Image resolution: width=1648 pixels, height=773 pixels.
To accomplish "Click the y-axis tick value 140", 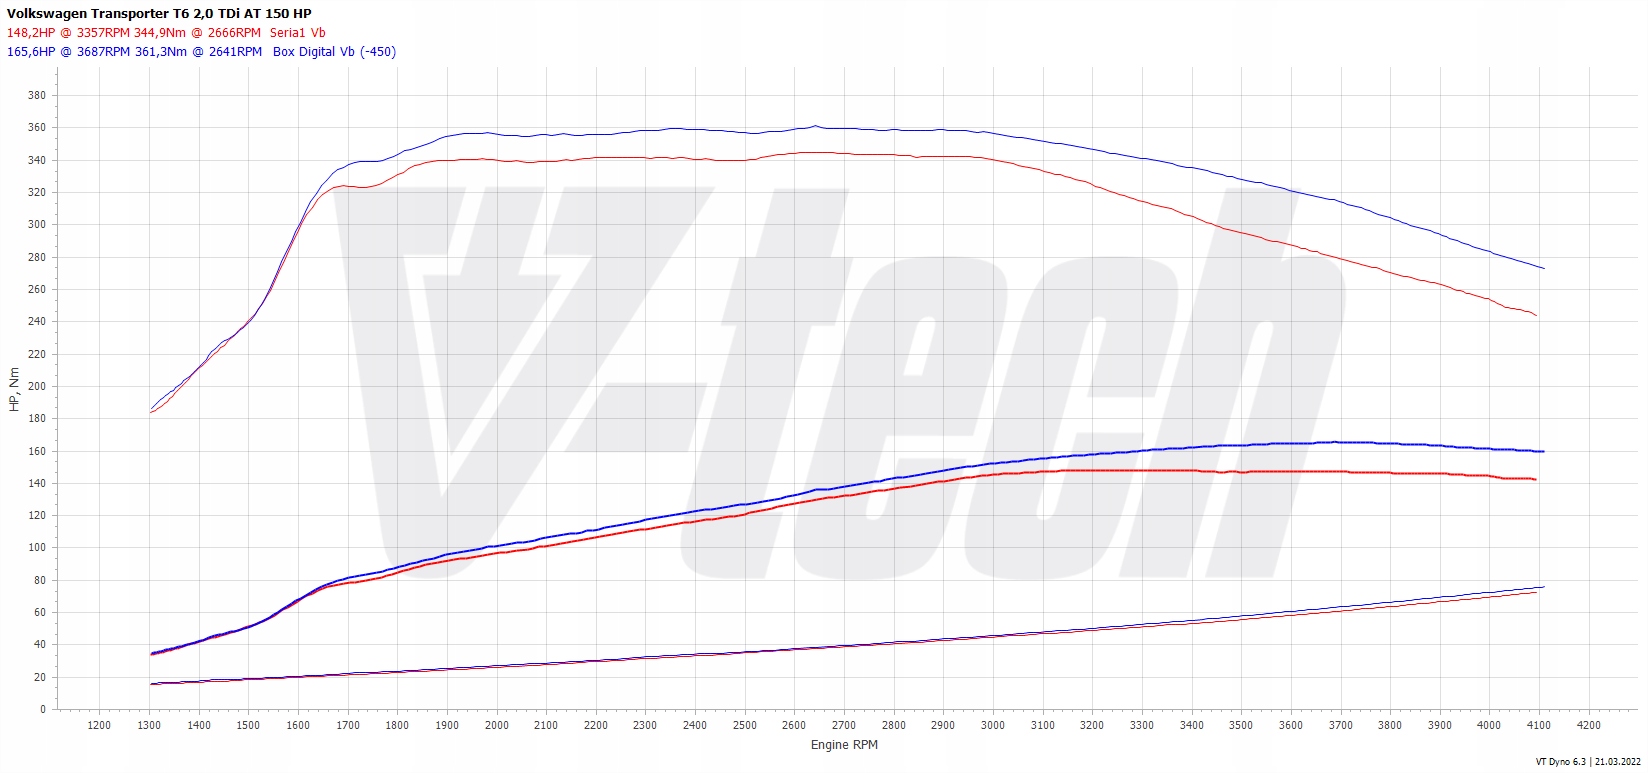I will pos(37,483).
